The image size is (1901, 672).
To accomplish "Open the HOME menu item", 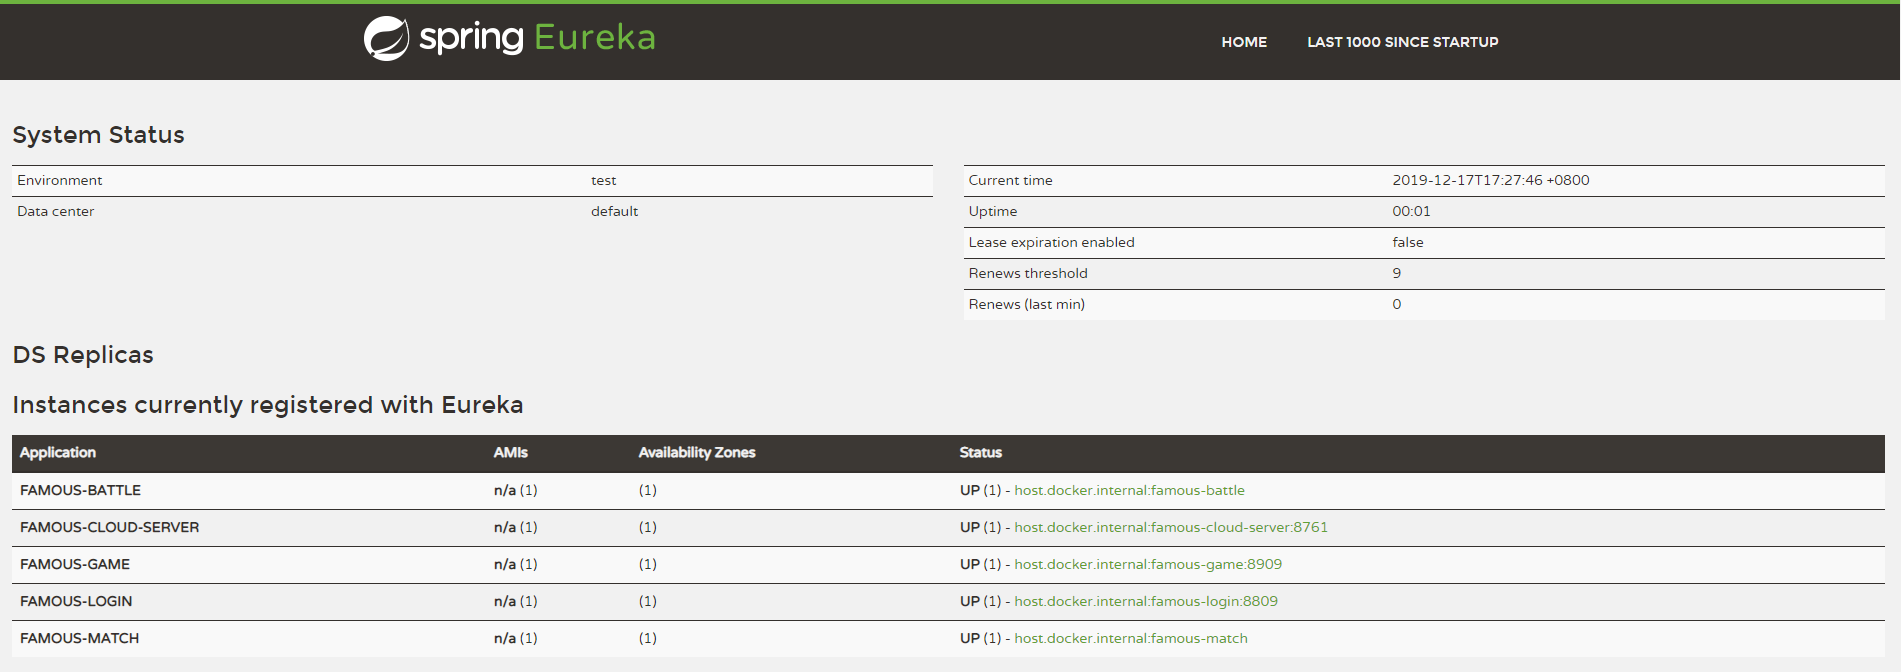I will [x=1244, y=42].
